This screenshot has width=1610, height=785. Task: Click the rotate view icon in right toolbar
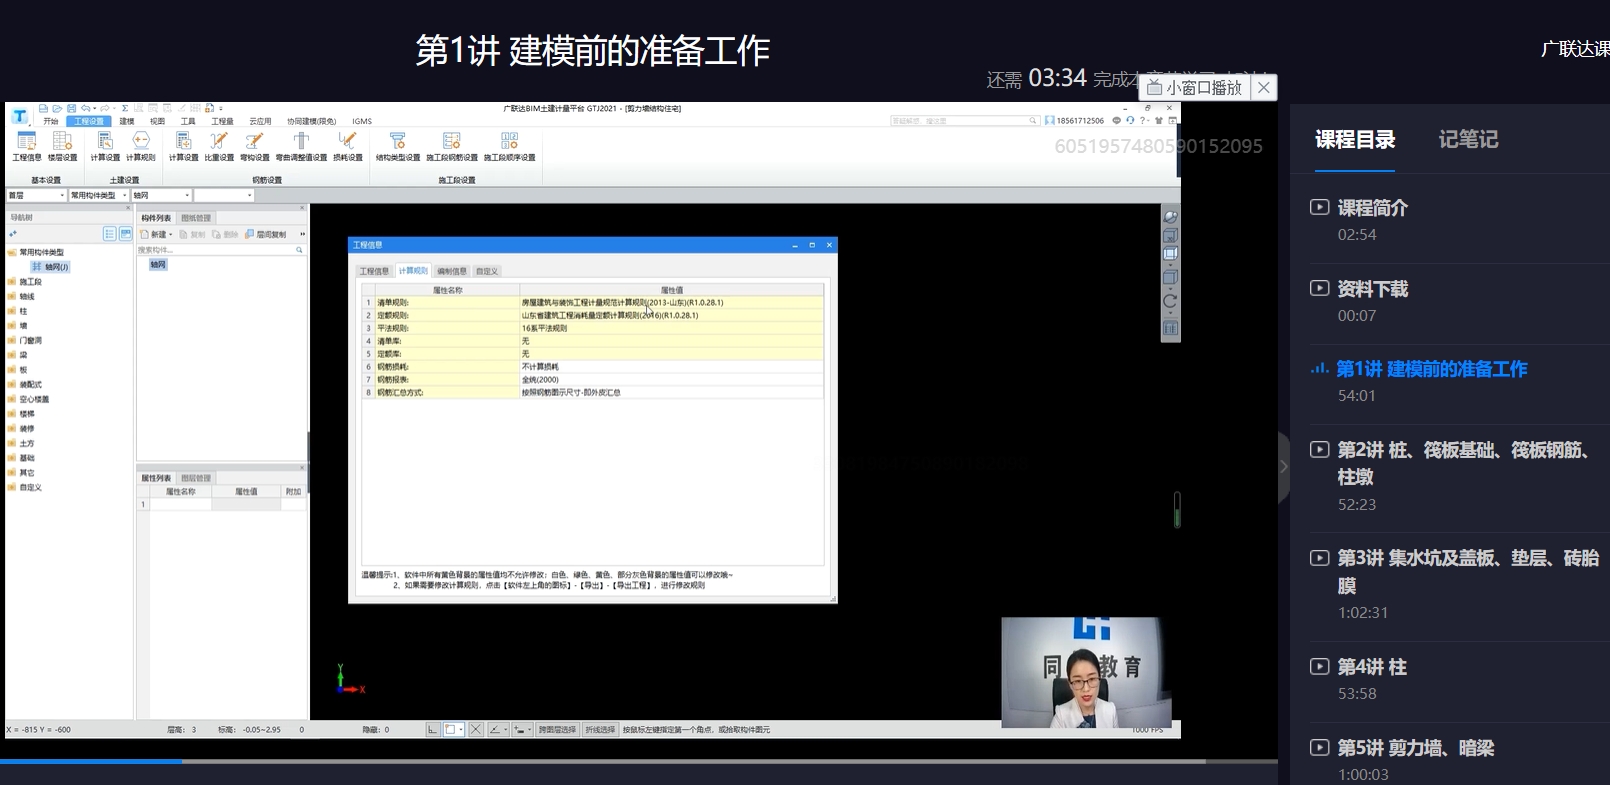coord(1170,300)
